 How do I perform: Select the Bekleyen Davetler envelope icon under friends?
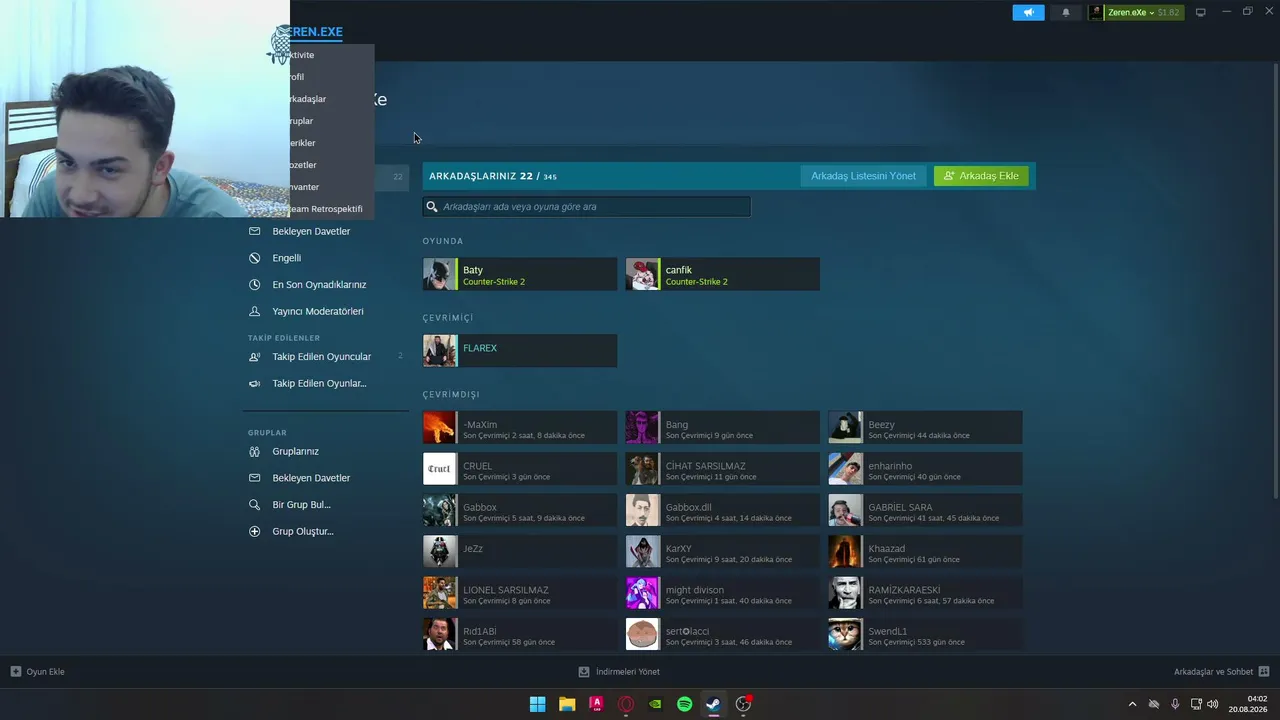254,231
